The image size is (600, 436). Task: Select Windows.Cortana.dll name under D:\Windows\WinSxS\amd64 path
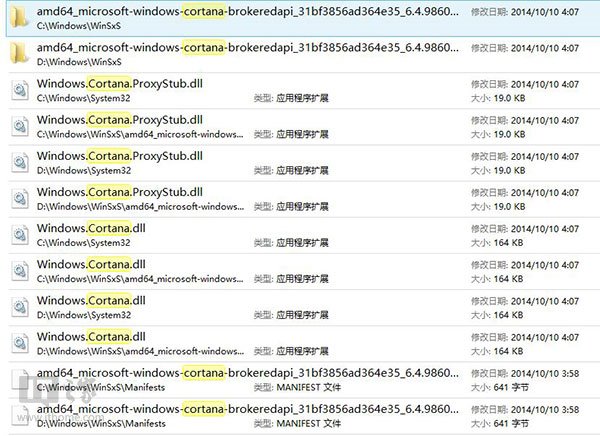[x=91, y=337]
